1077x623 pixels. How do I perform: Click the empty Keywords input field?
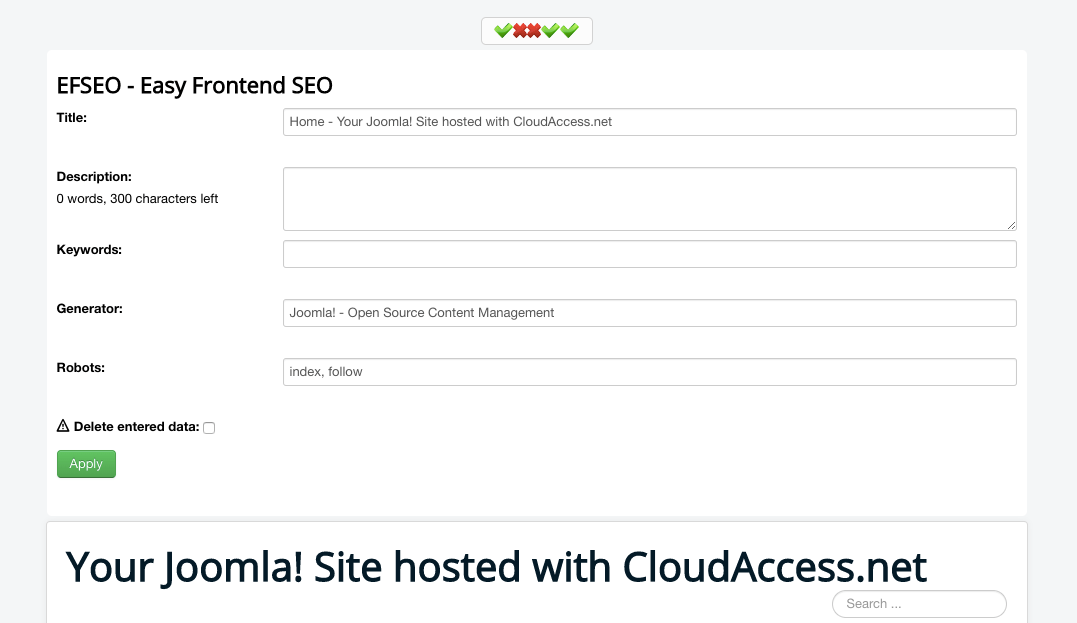pyautogui.click(x=650, y=253)
